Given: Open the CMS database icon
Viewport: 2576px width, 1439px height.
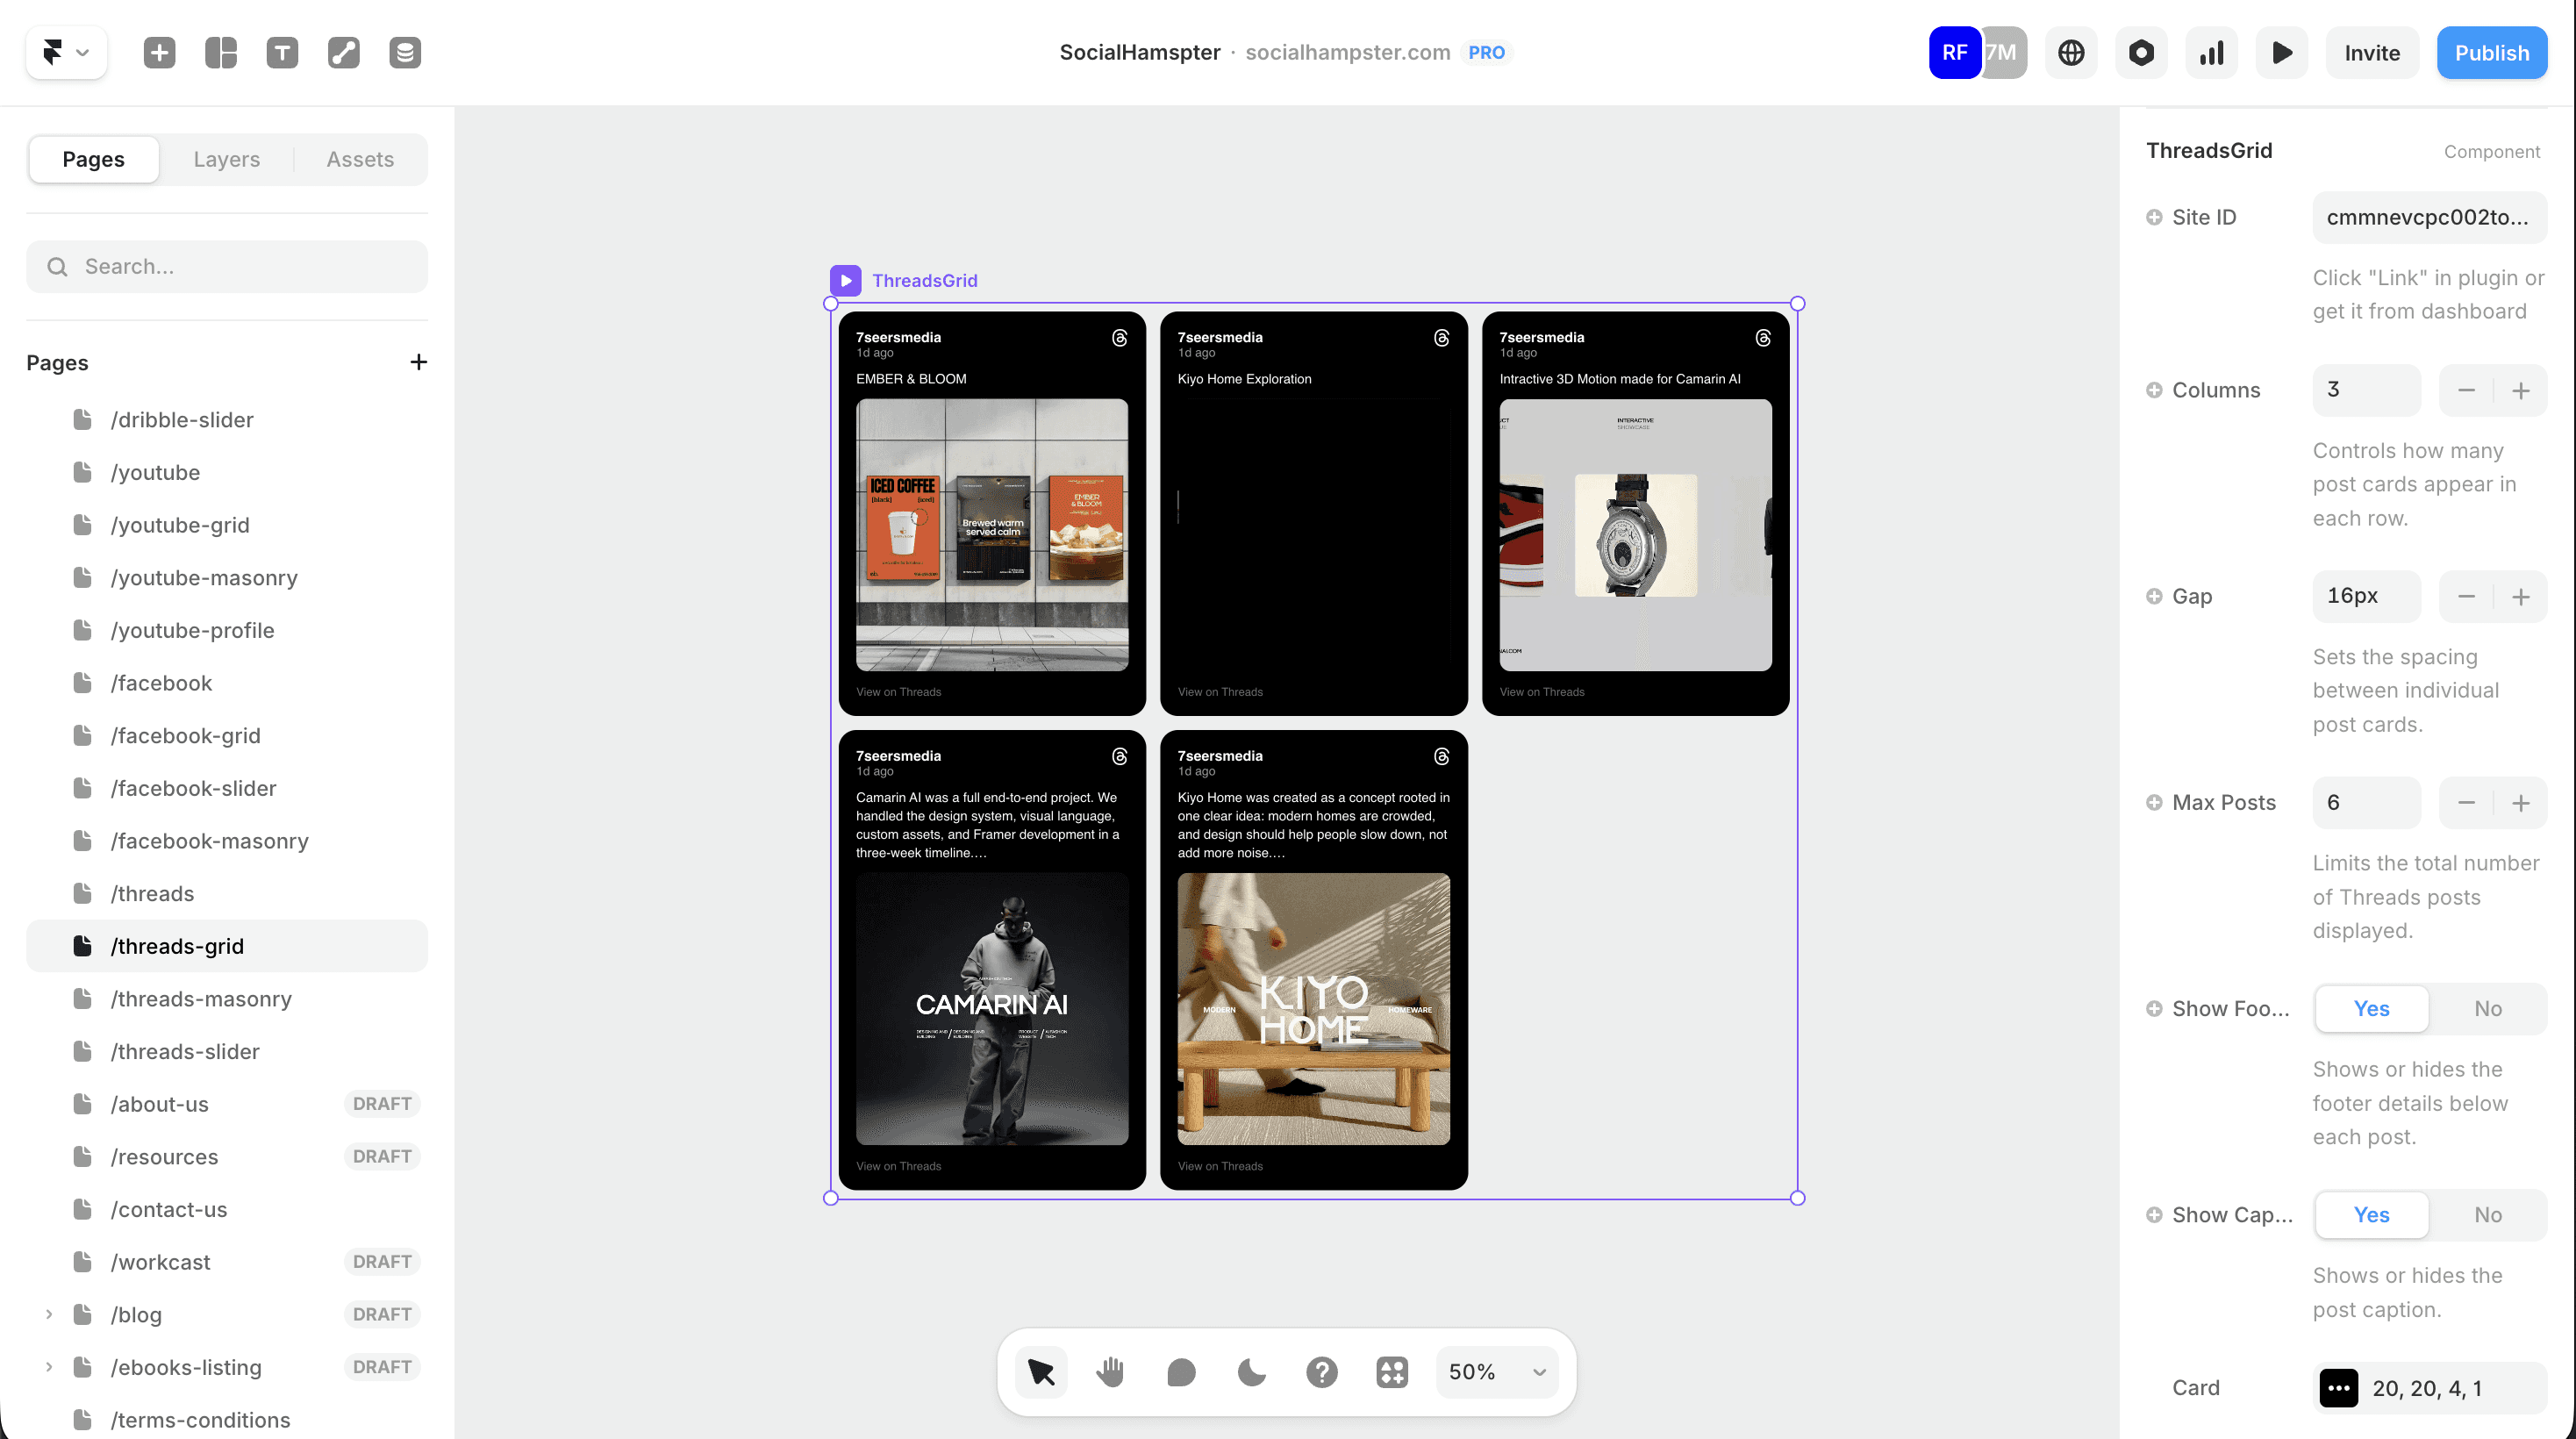Looking at the screenshot, I should tap(405, 53).
